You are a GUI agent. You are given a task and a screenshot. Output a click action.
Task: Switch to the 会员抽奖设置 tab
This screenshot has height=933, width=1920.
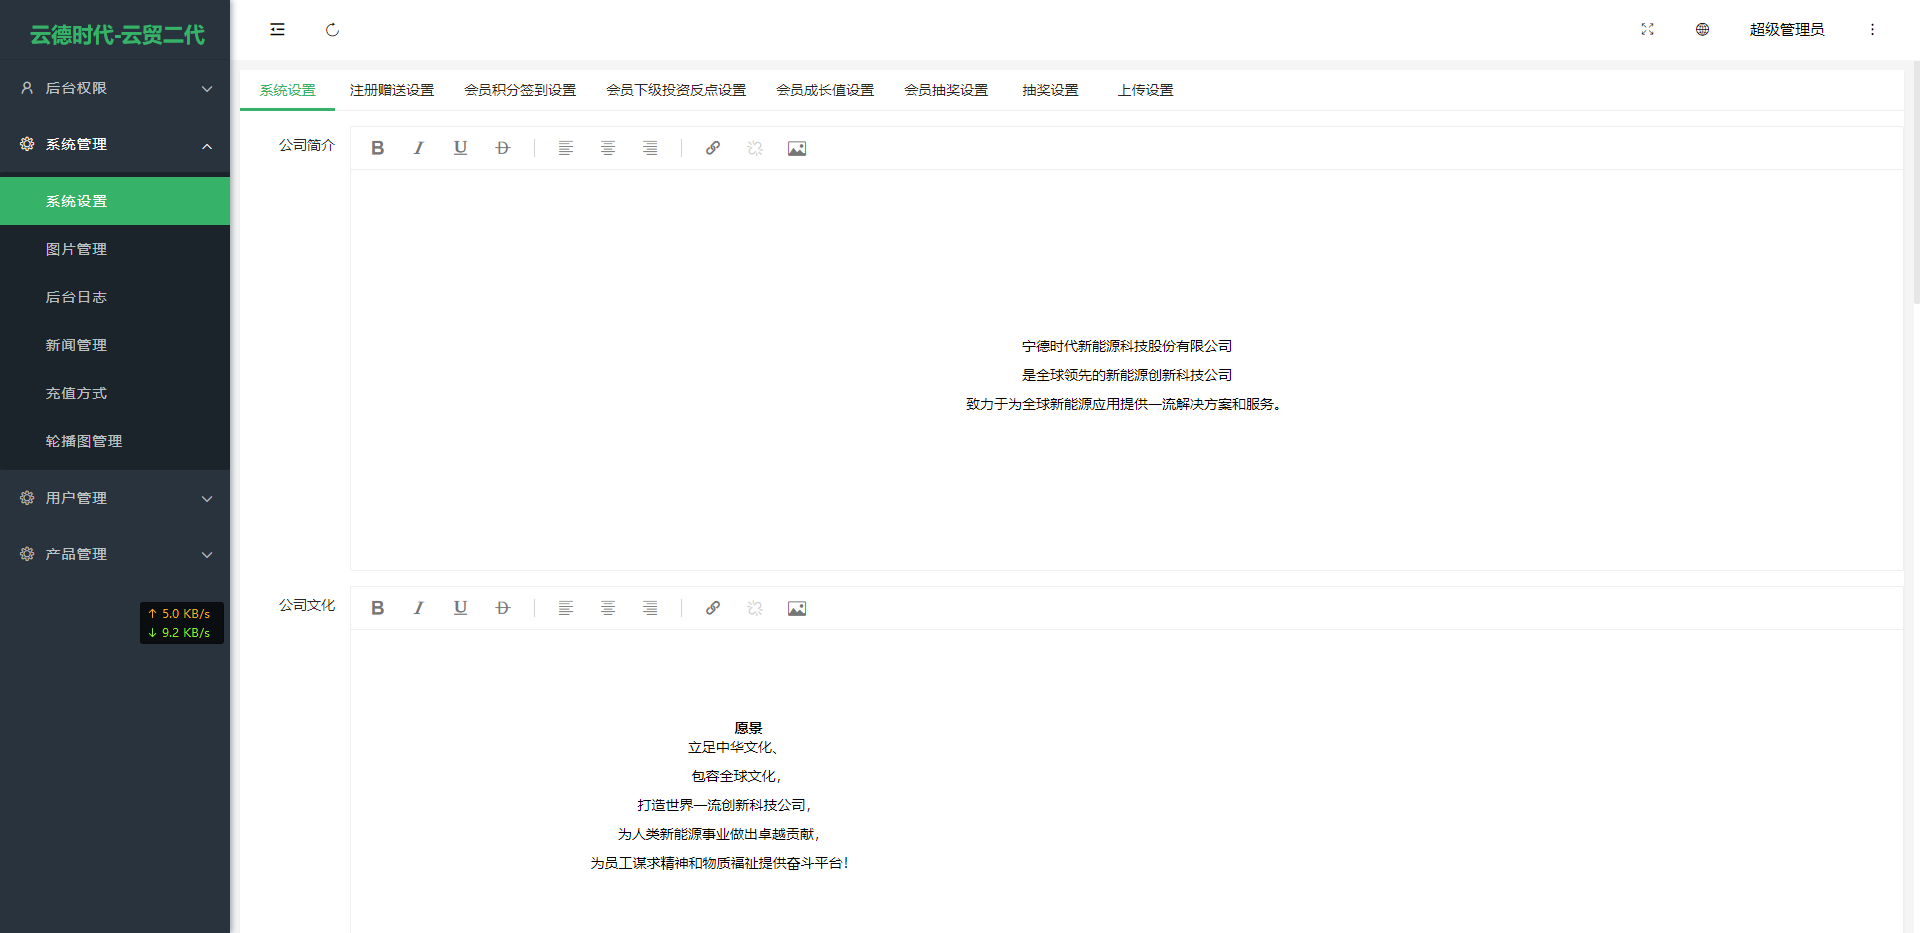point(946,90)
